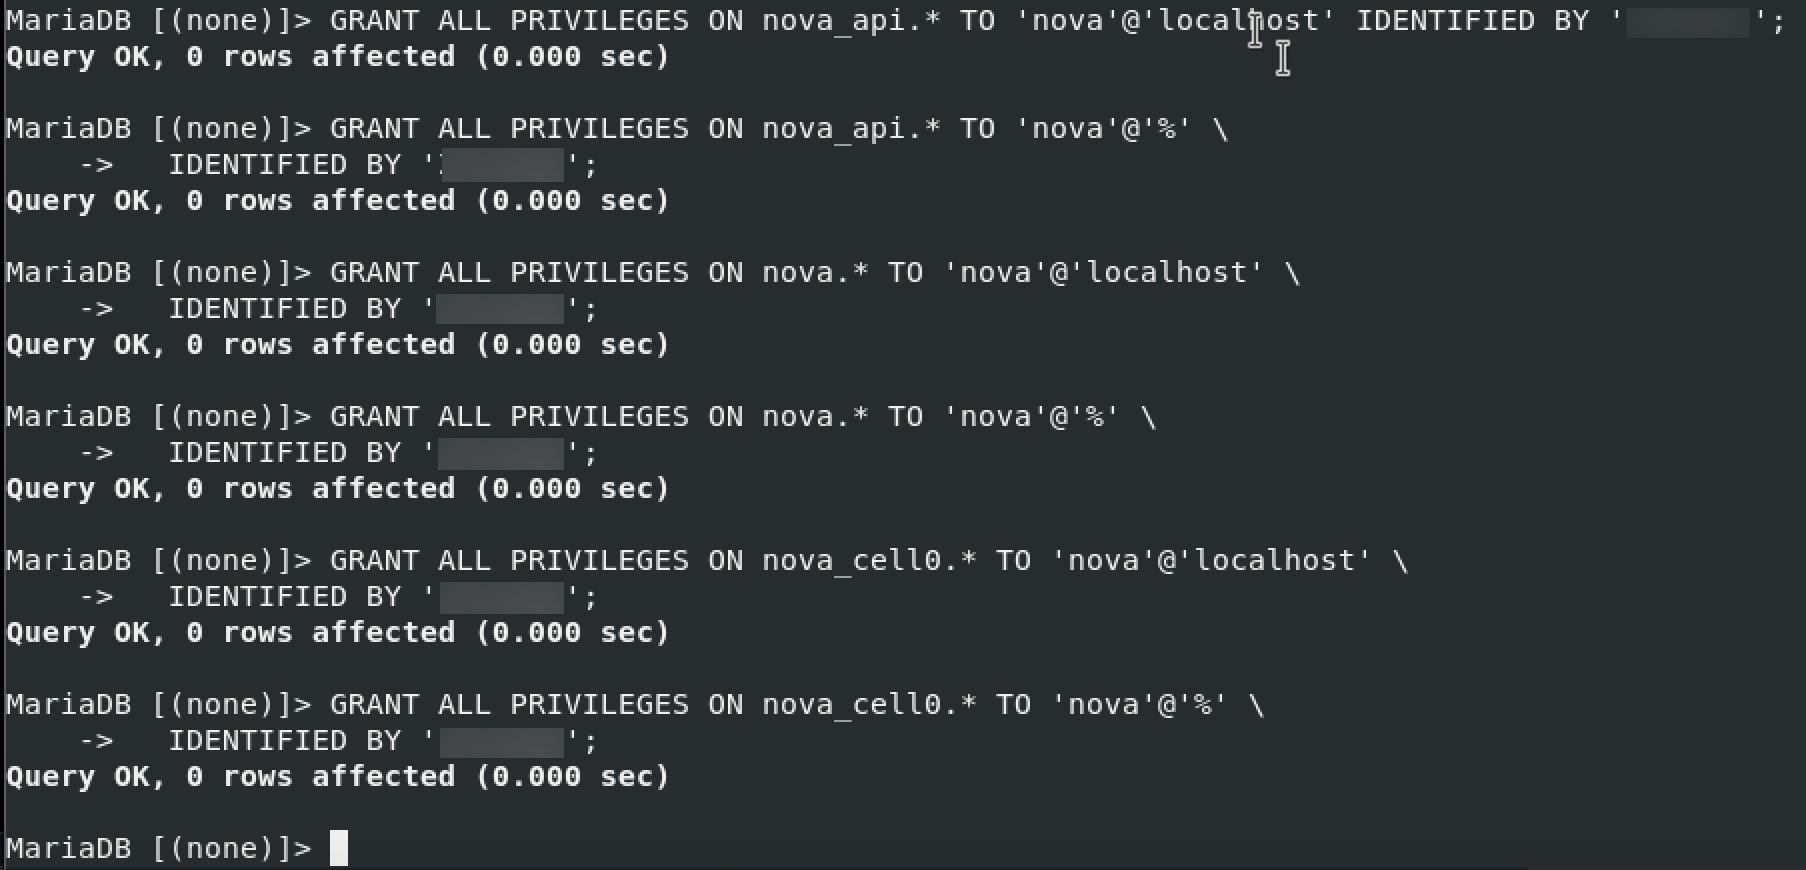Click the final empty MariaDB [(none)]> prompt
The image size is (1806, 870).
click(159, 848)
